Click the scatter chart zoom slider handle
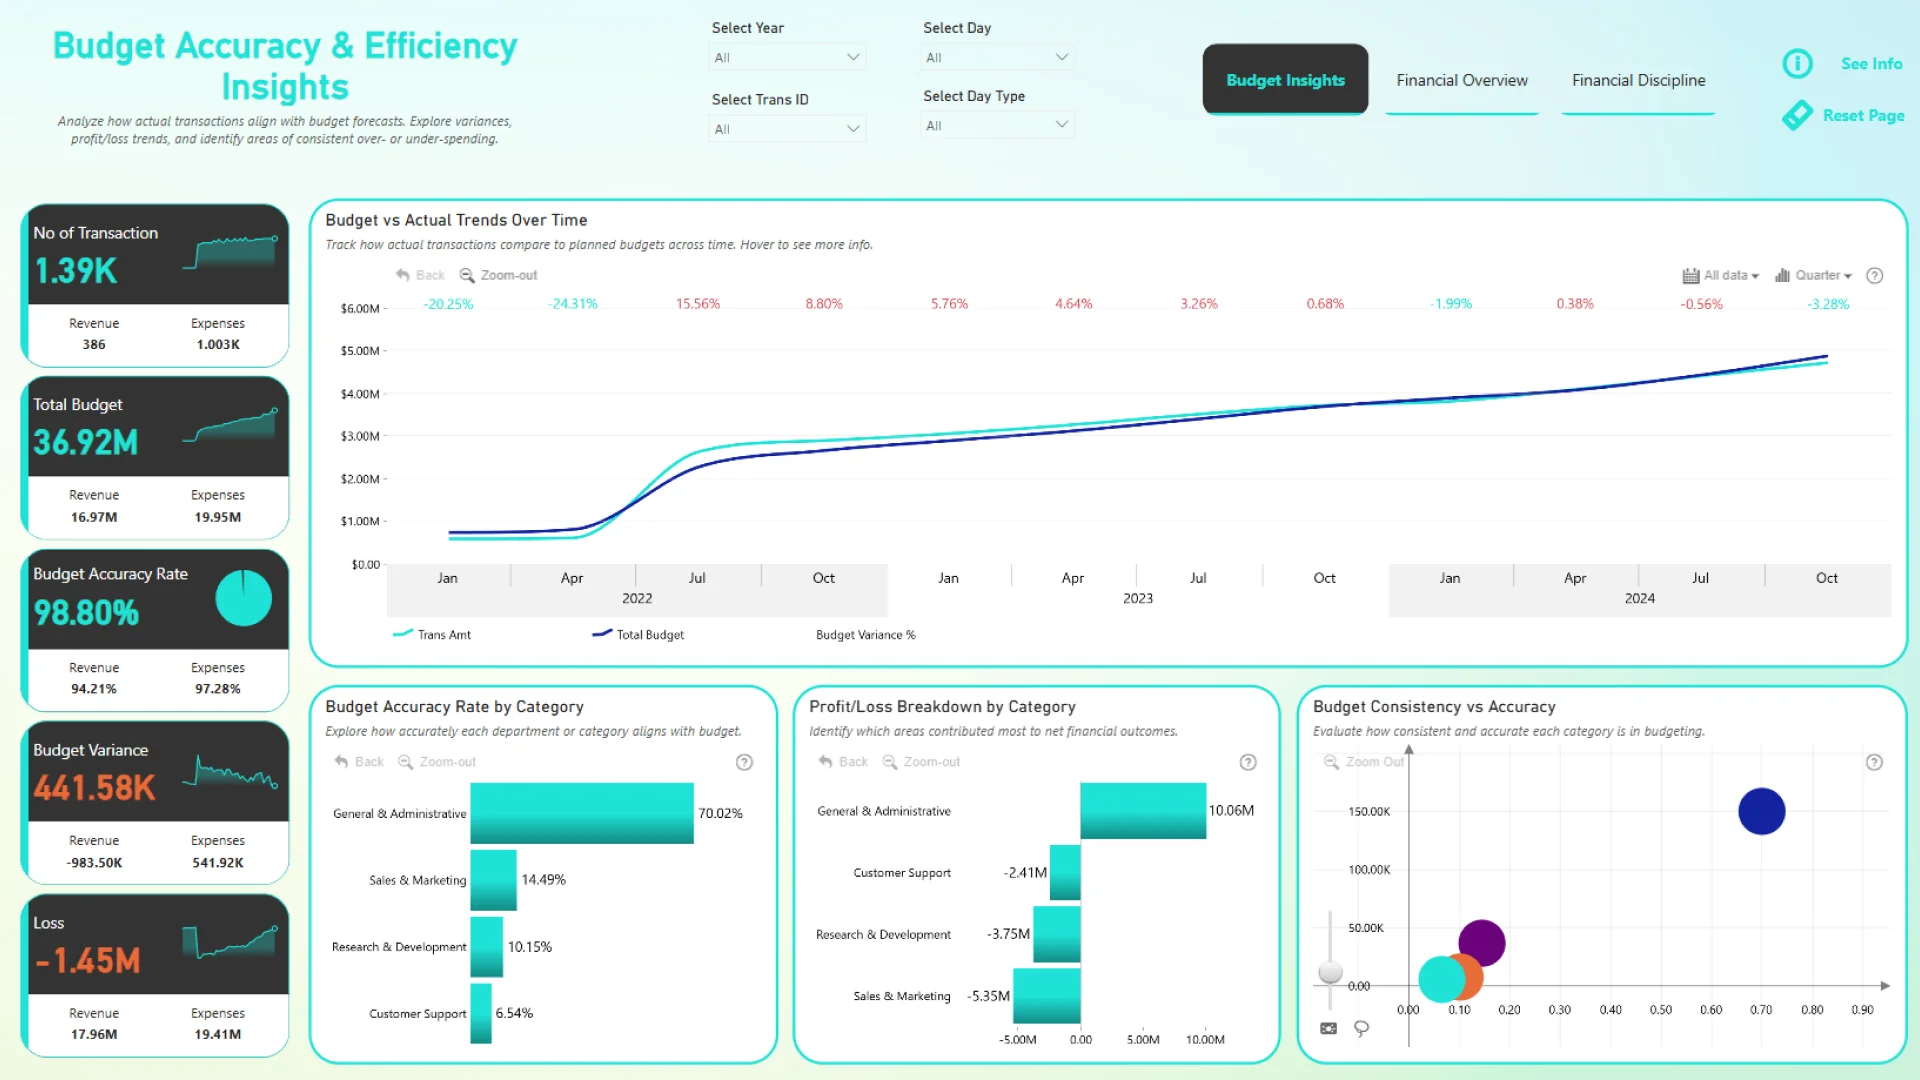Image resolution: width=1920 pixels, height=1080 pixels. click(1330, 971)
